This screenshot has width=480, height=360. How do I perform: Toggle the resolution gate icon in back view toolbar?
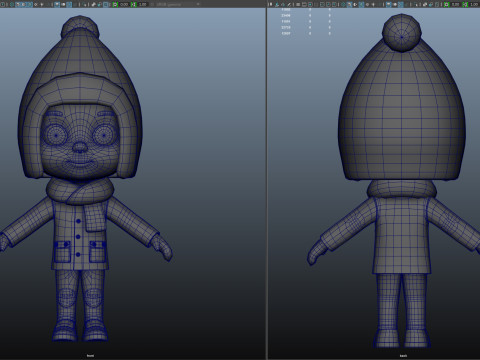310,5
